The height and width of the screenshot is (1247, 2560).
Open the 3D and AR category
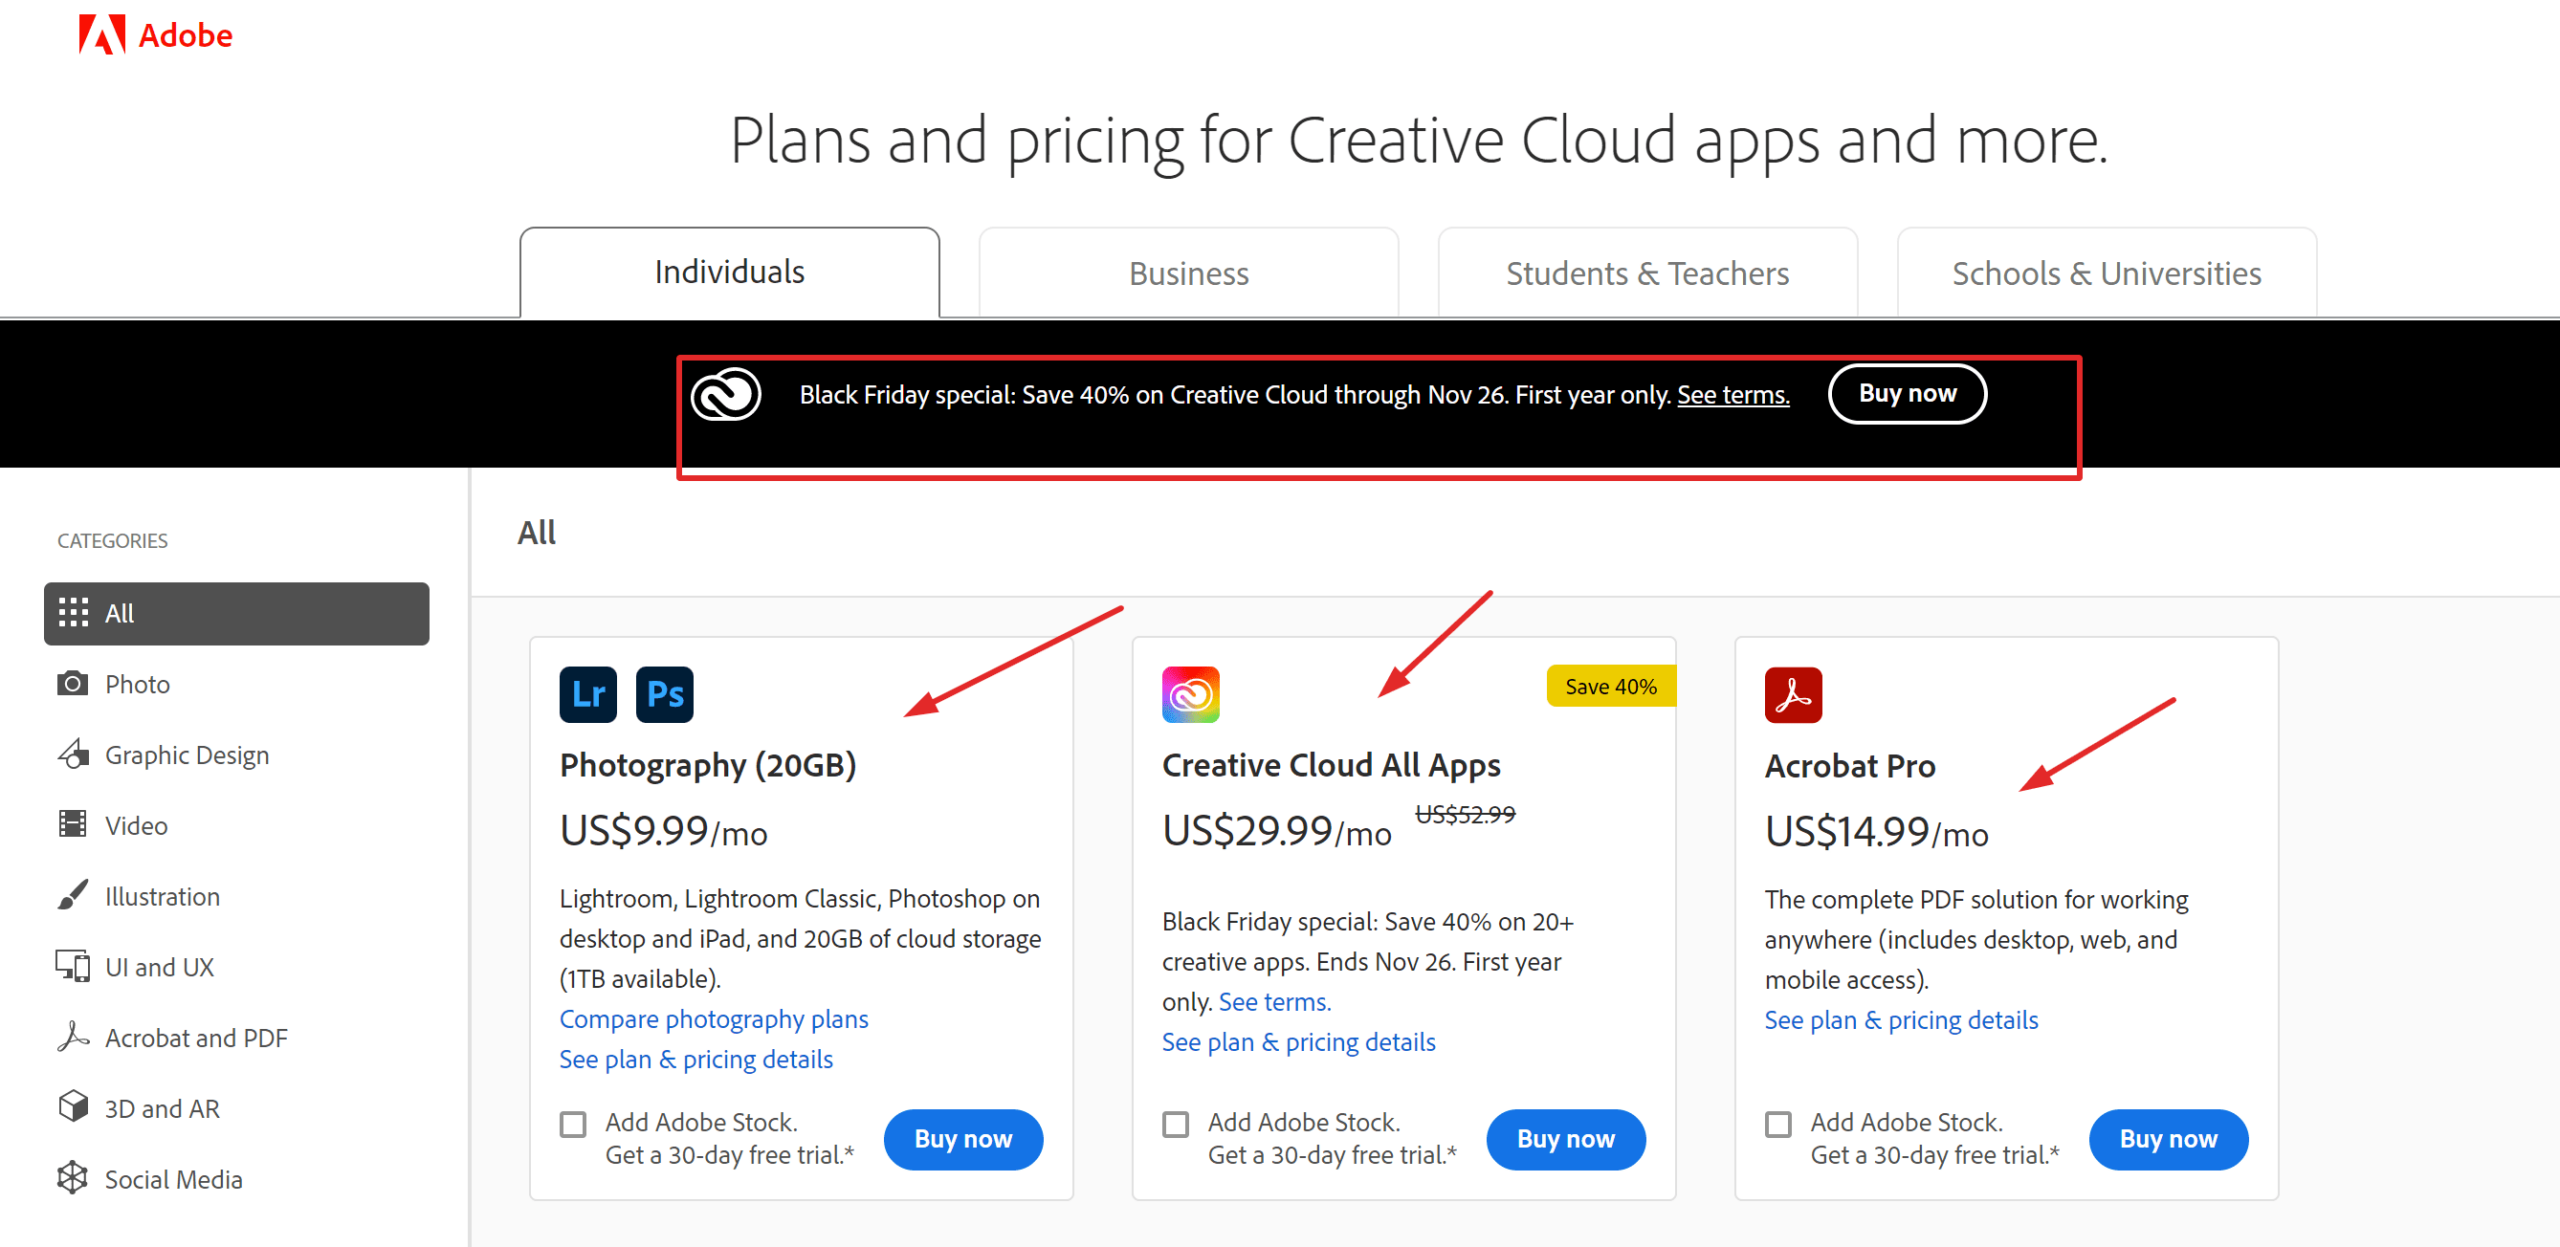pos(162,1108)
